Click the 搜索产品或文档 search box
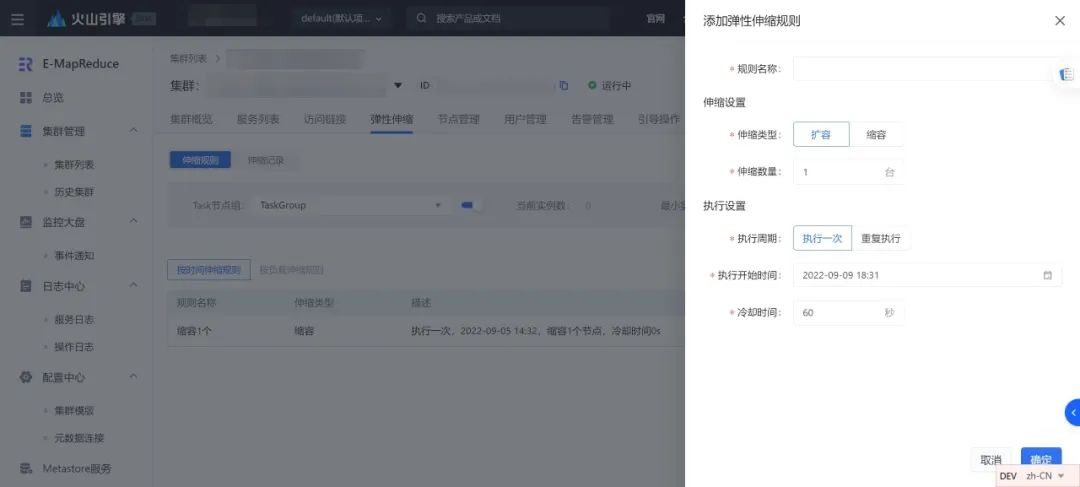1080x487 pixels. 508,19
